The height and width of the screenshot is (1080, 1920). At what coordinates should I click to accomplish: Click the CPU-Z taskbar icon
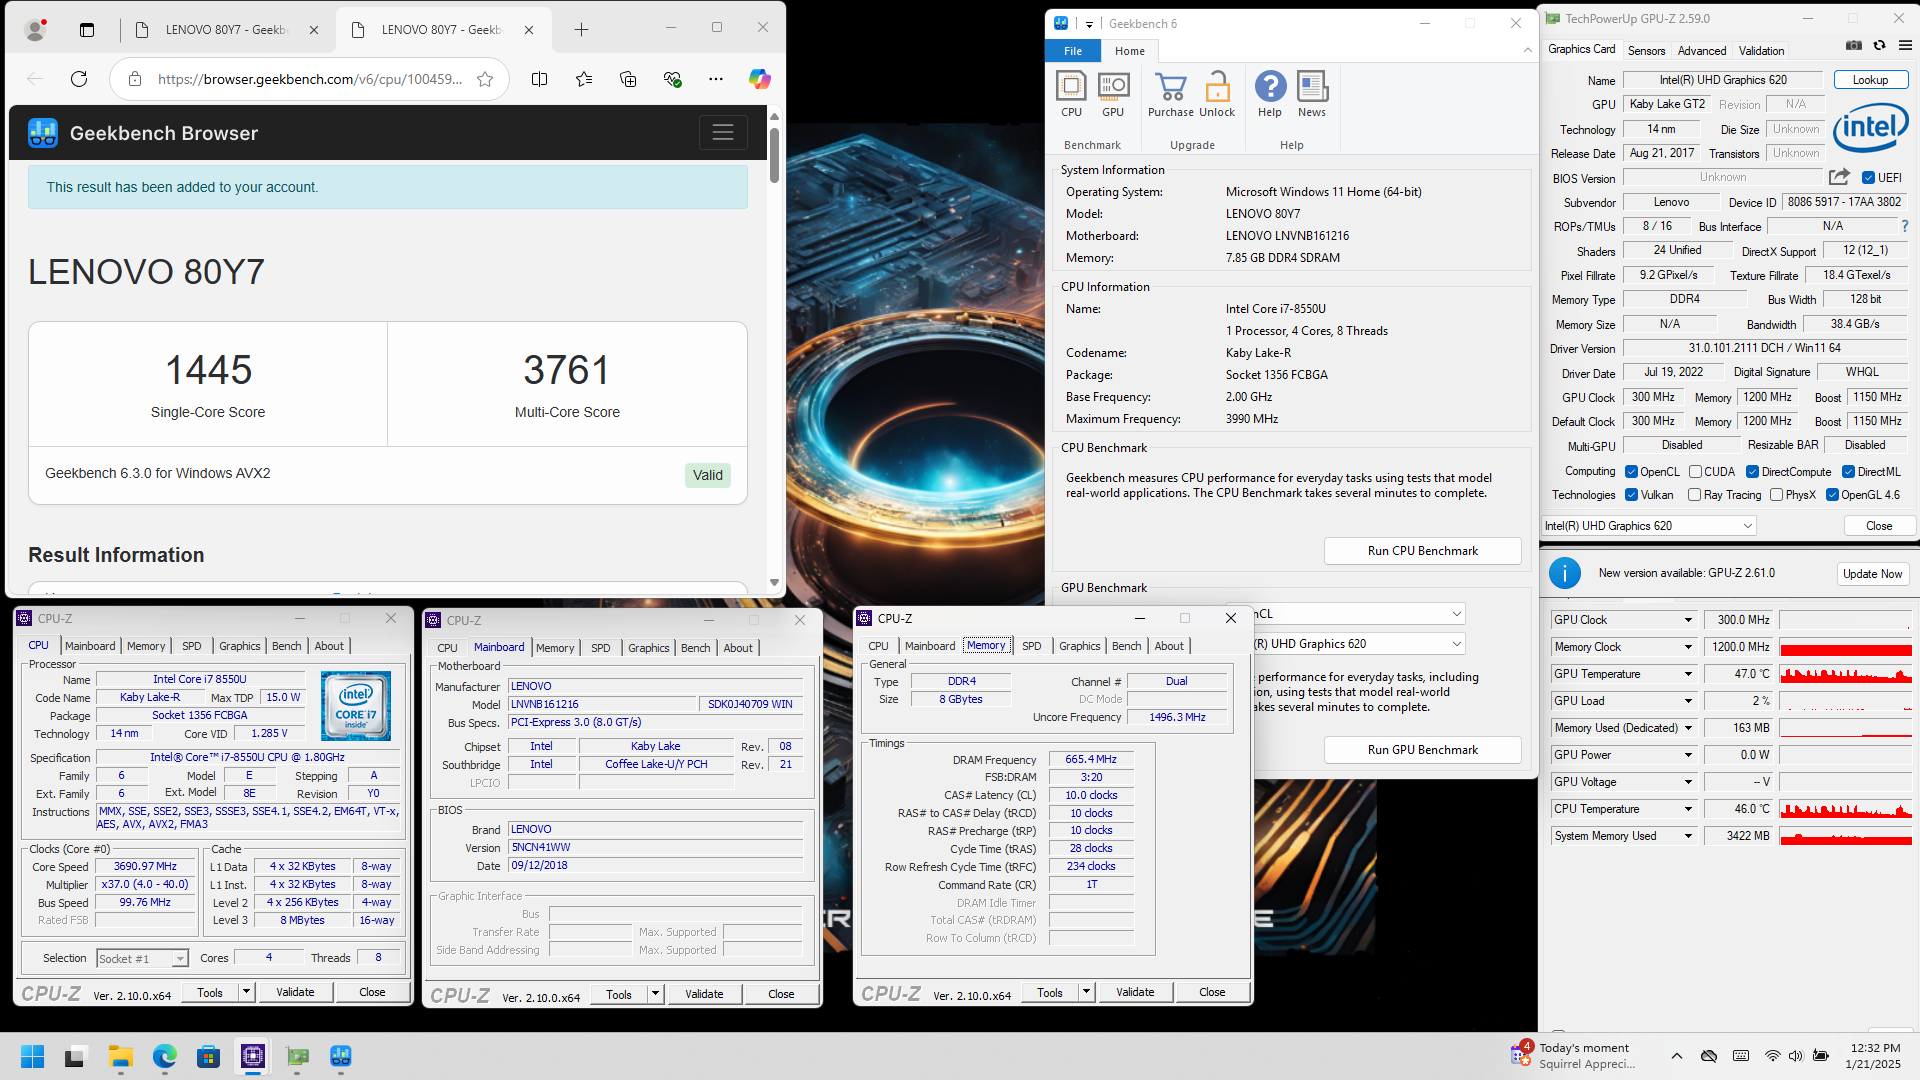tap(253, 1056)
